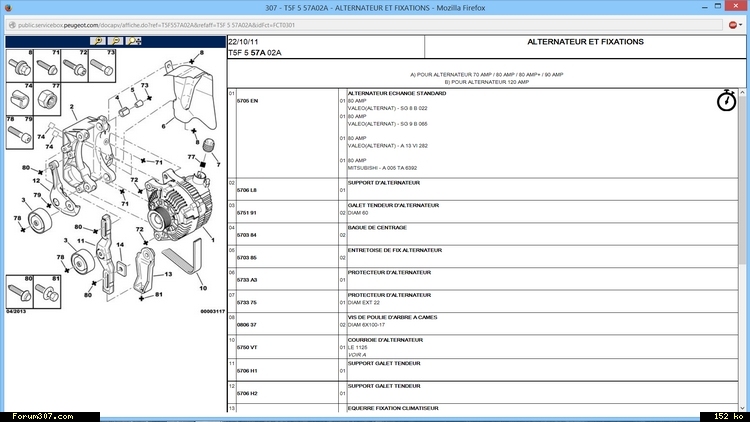Viewport: 750px width, 422px height.
Task: Click part reference 5750 VT
Action: [x=246, y=347]
